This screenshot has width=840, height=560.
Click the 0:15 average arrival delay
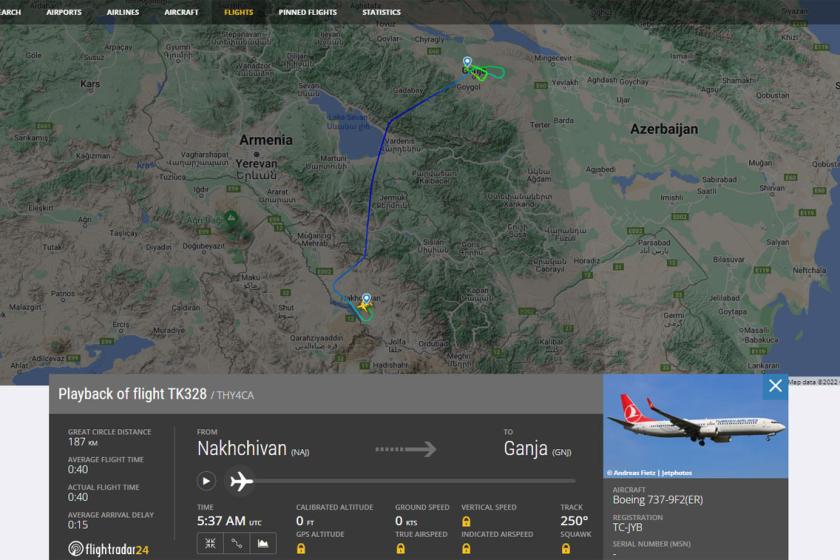point(78,525)
